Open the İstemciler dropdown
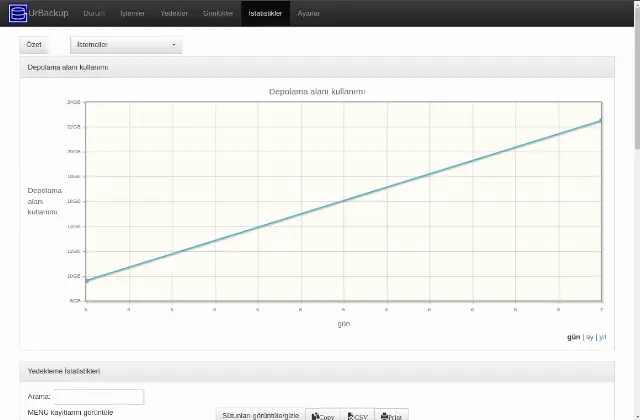 click(126, 45)
